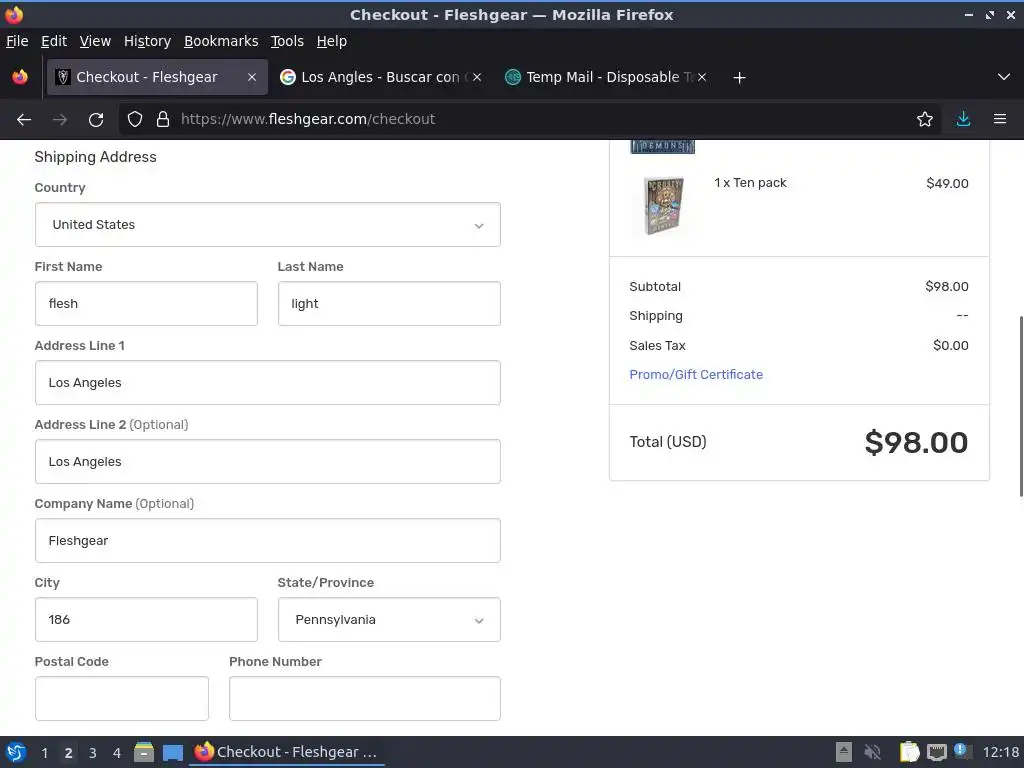Click the Company Name field
Screen dimensions: 1024x768
pos(268,541)
